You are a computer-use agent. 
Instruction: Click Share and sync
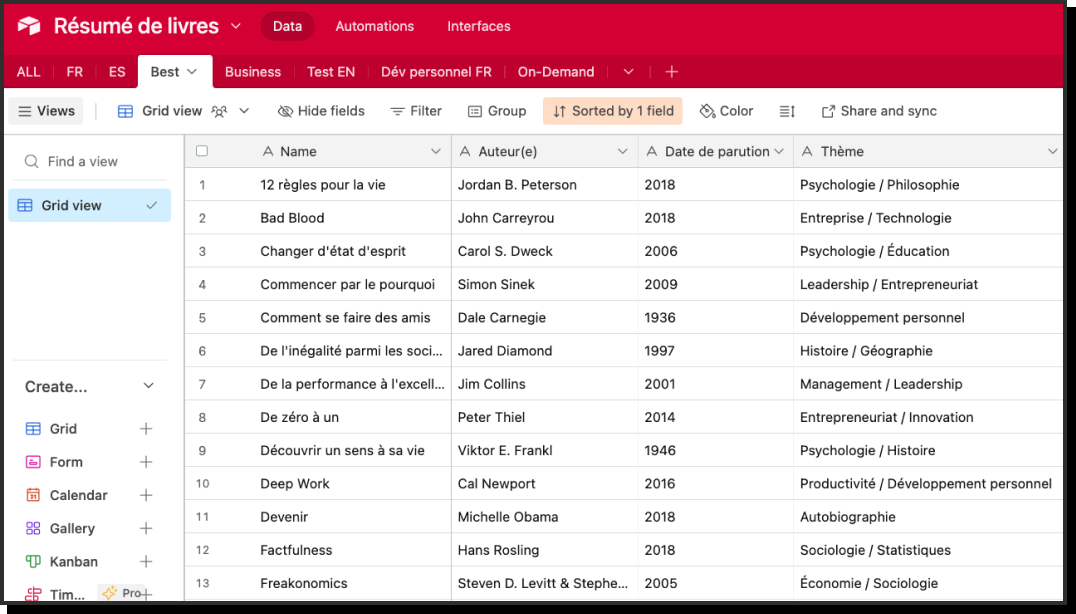[879, 111]
